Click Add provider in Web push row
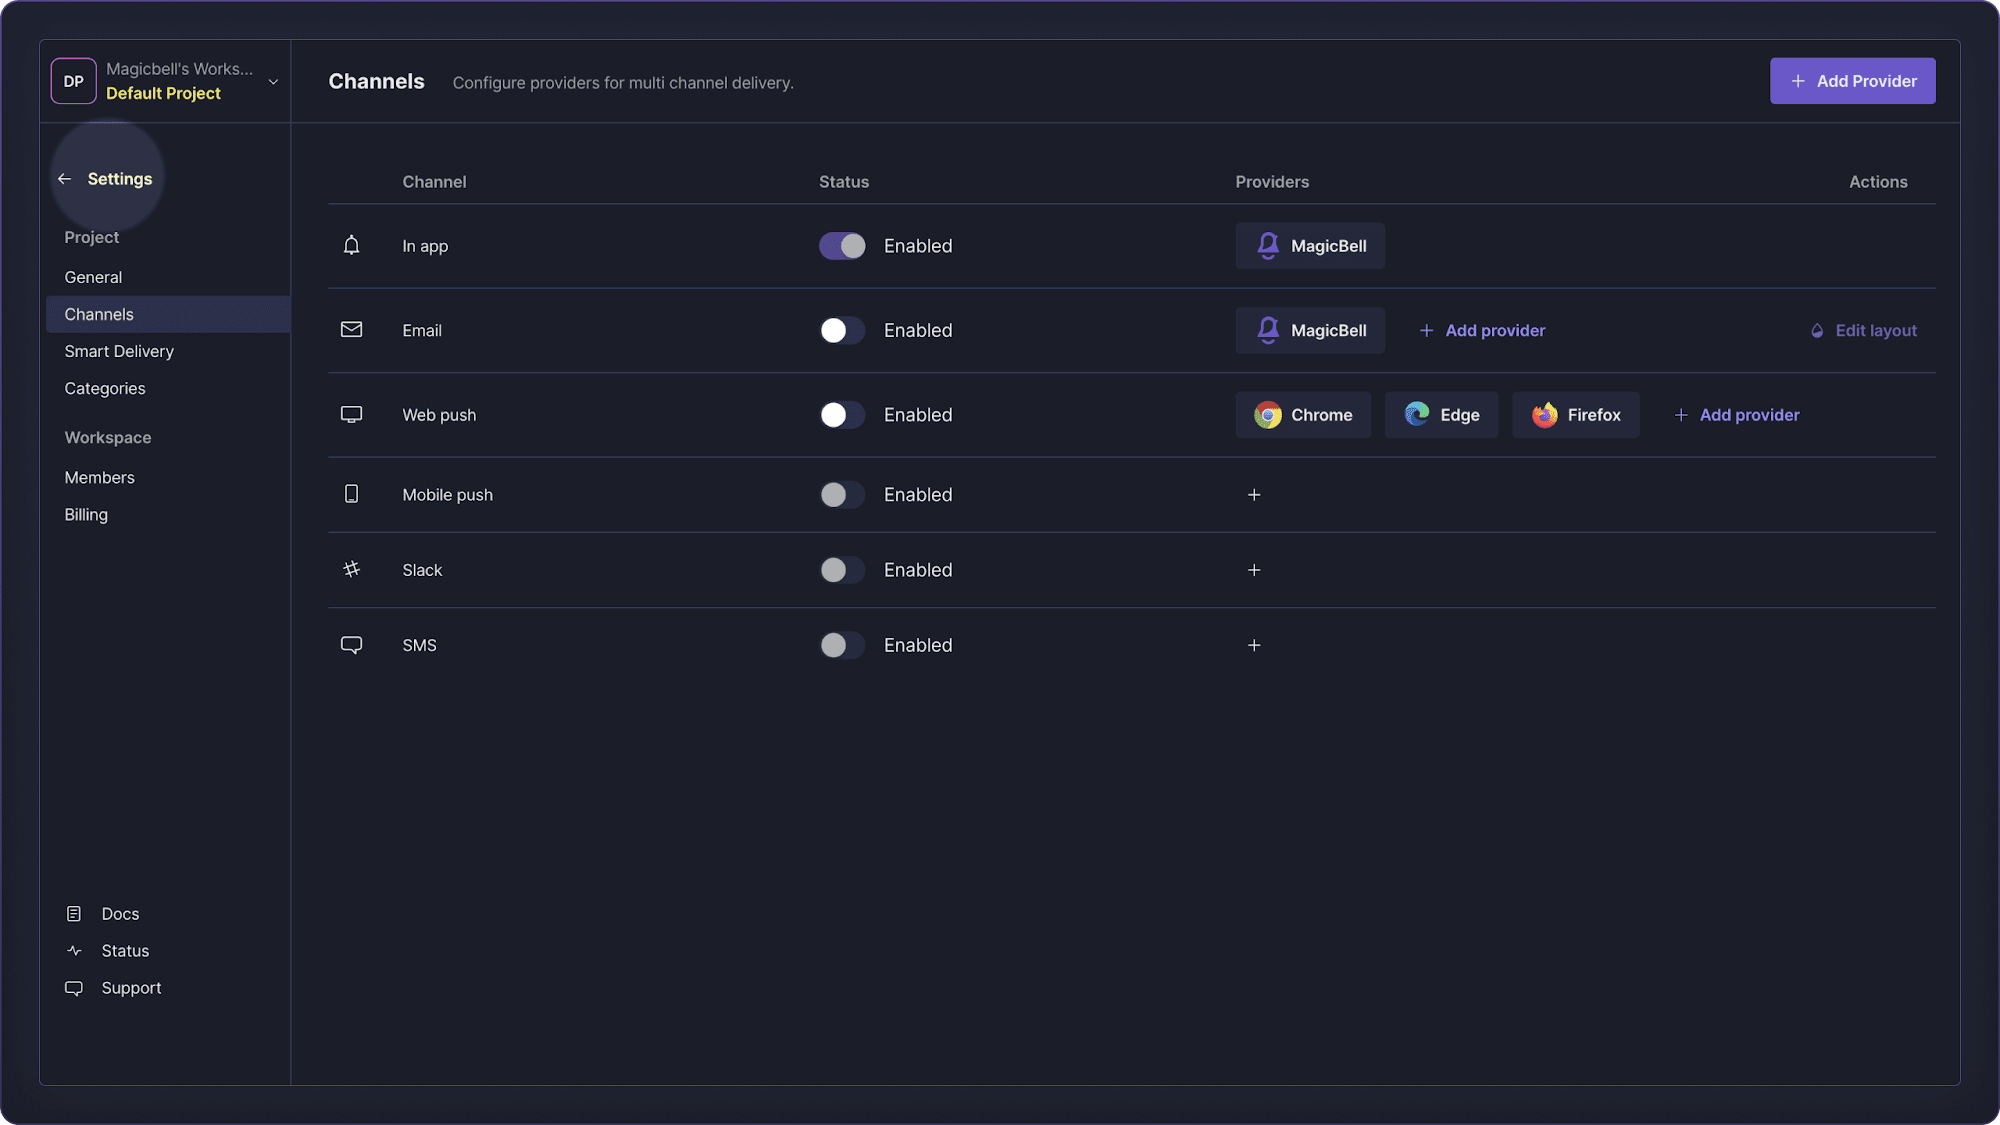 [x=1737, y=415]
